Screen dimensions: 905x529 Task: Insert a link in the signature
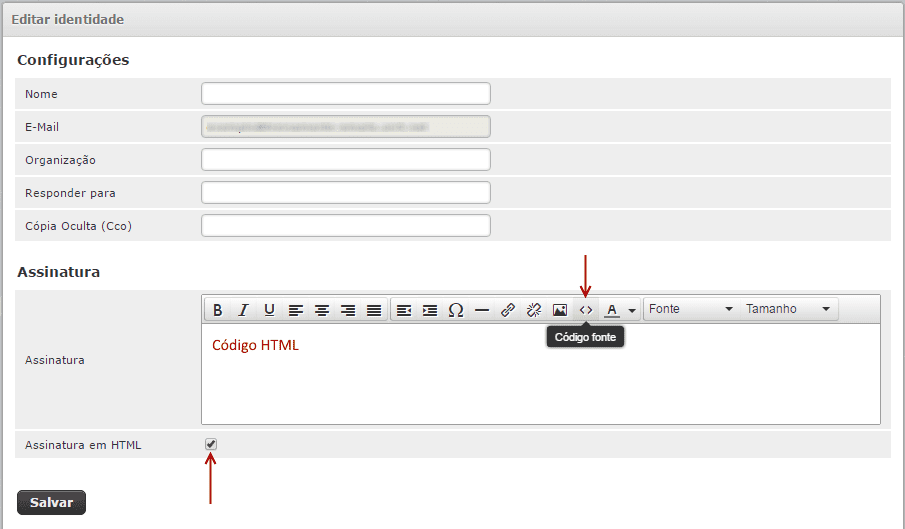[508, 310]
